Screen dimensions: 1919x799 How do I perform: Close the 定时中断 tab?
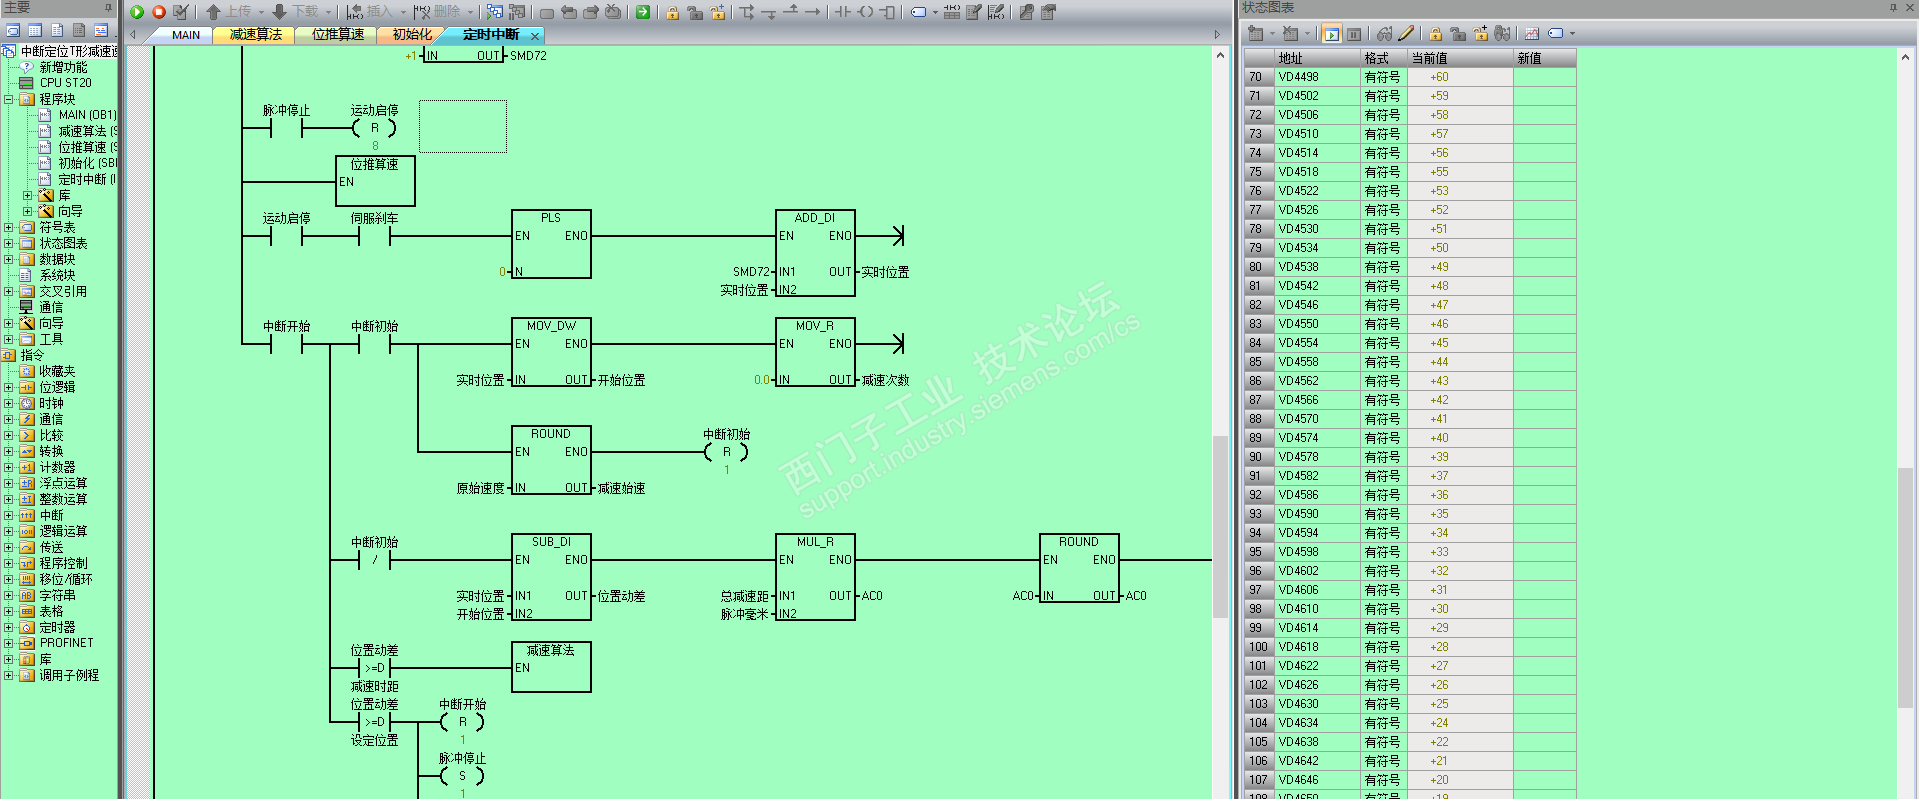(x=535, y=35)
